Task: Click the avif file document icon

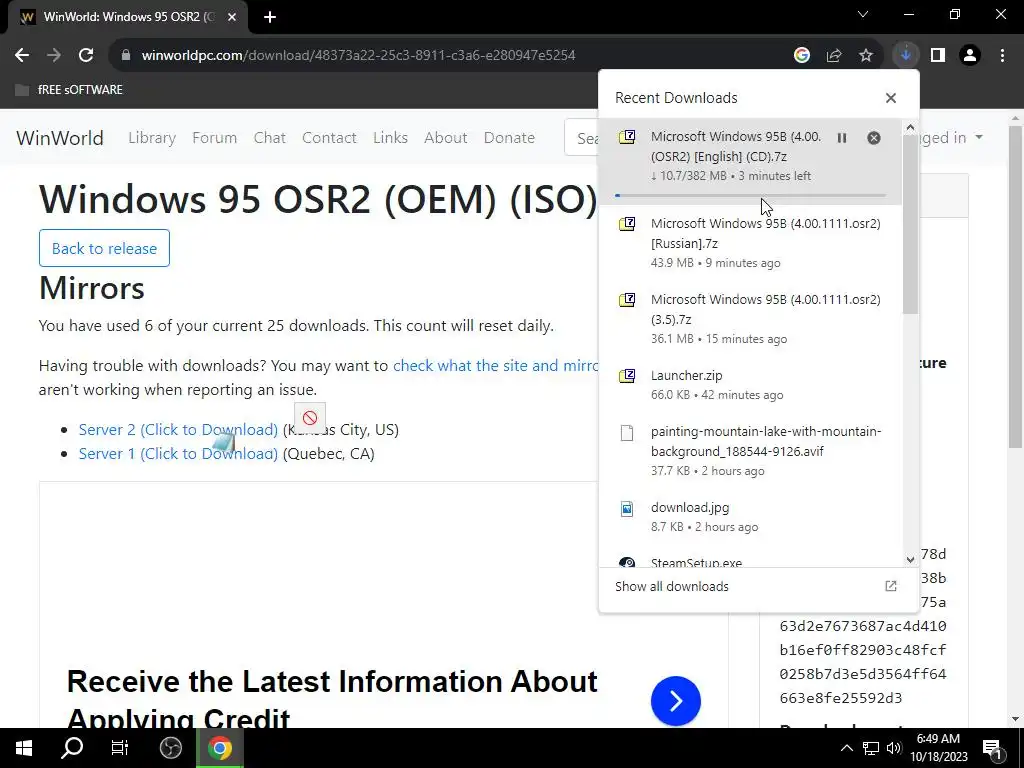Action: [x=627, y=432]
